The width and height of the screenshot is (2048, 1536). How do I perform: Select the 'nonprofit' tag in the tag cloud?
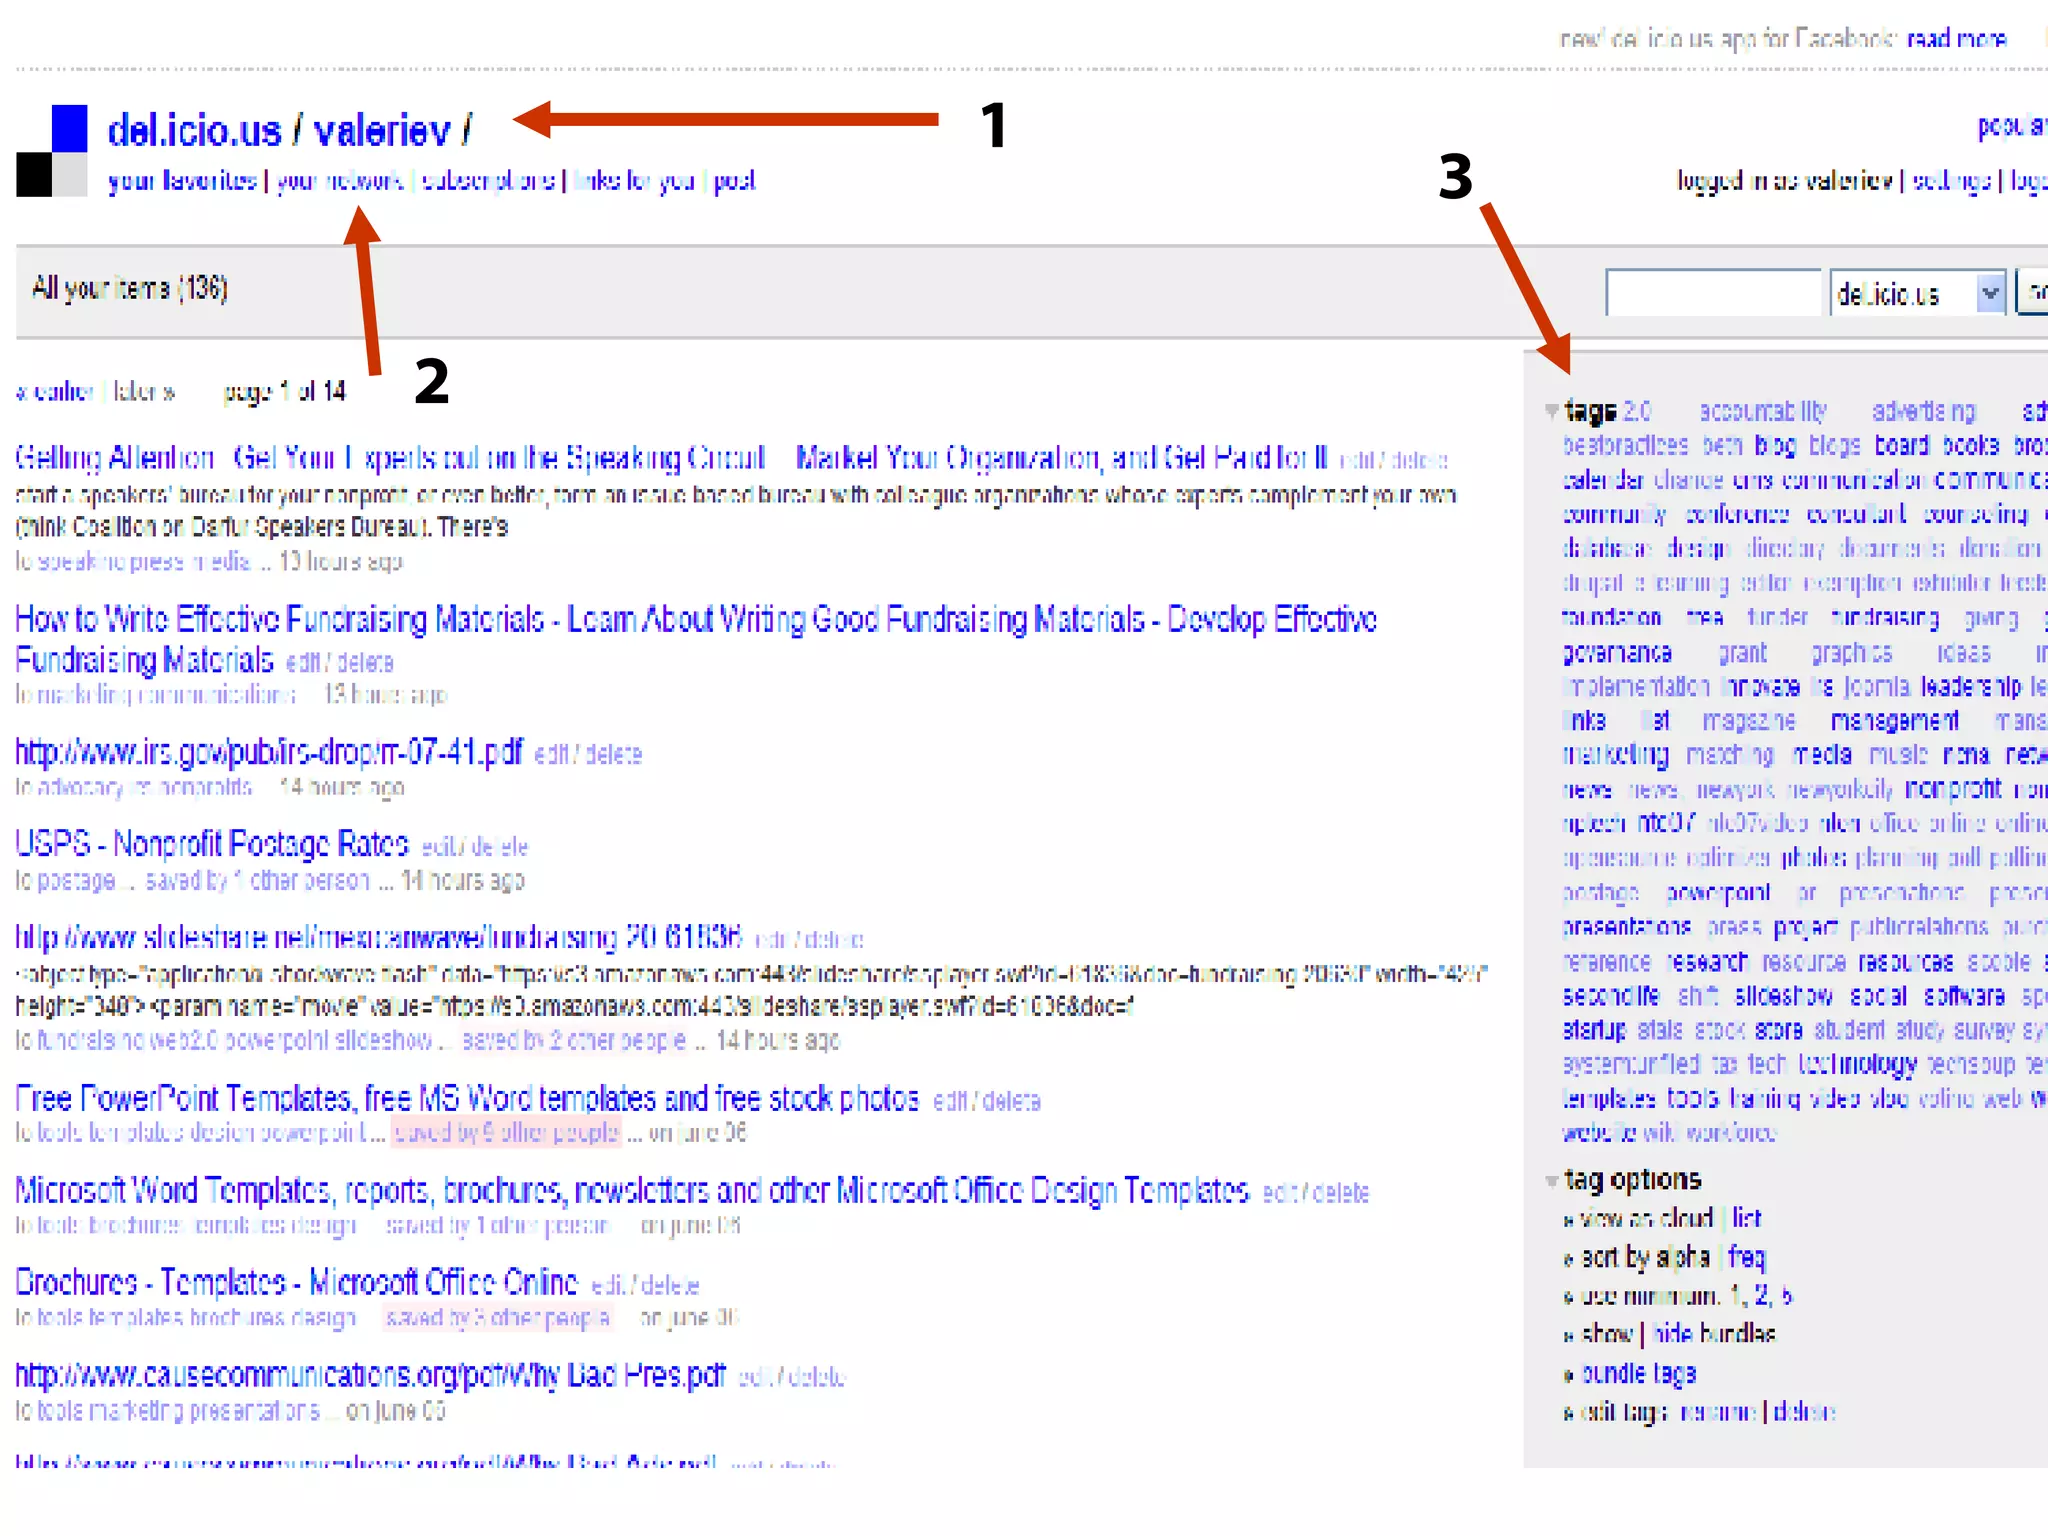click(1953, 789)
